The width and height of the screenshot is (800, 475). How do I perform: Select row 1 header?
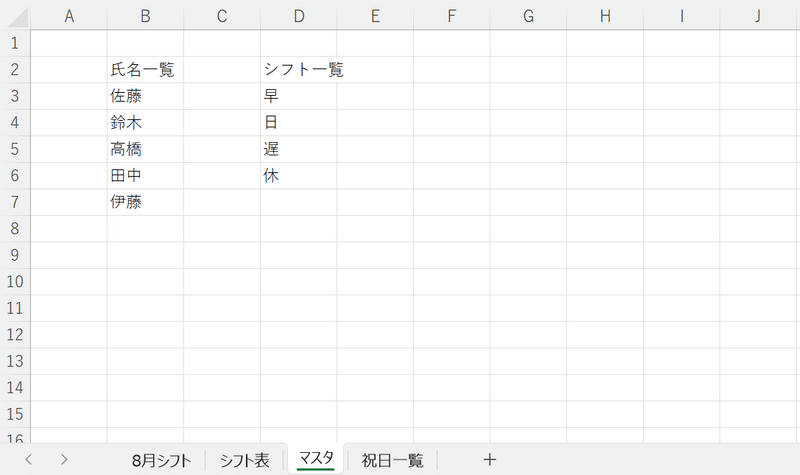(15, 43)
